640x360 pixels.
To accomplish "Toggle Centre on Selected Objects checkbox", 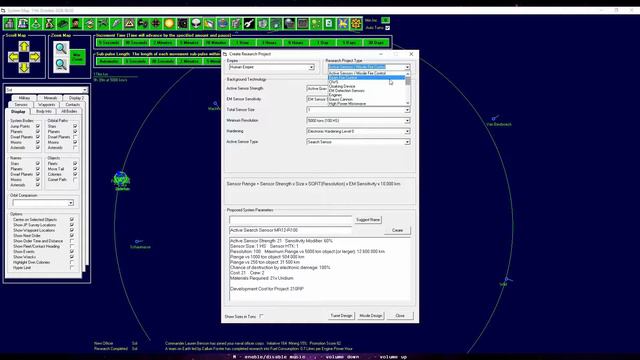I will (x=72, y=220).
